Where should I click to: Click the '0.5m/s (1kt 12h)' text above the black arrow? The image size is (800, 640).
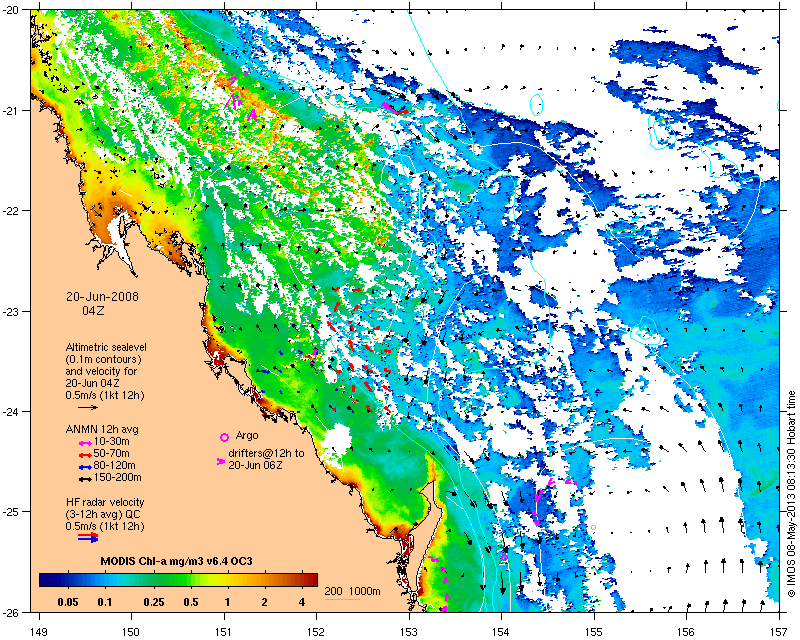105,395
